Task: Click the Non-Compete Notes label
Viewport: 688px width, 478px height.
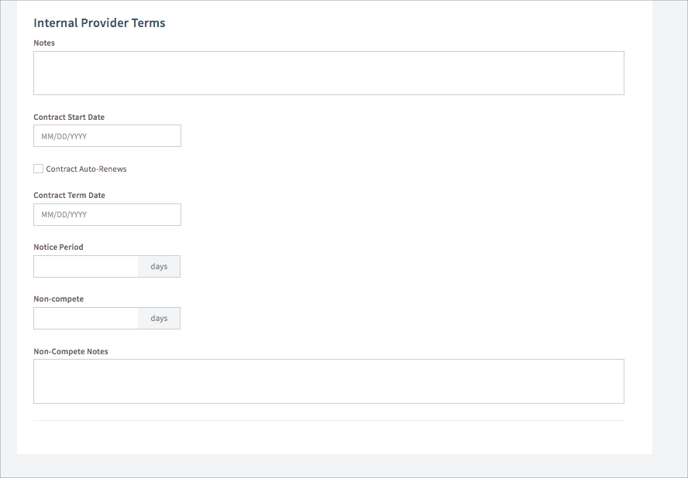Action: tap(71, 351)
